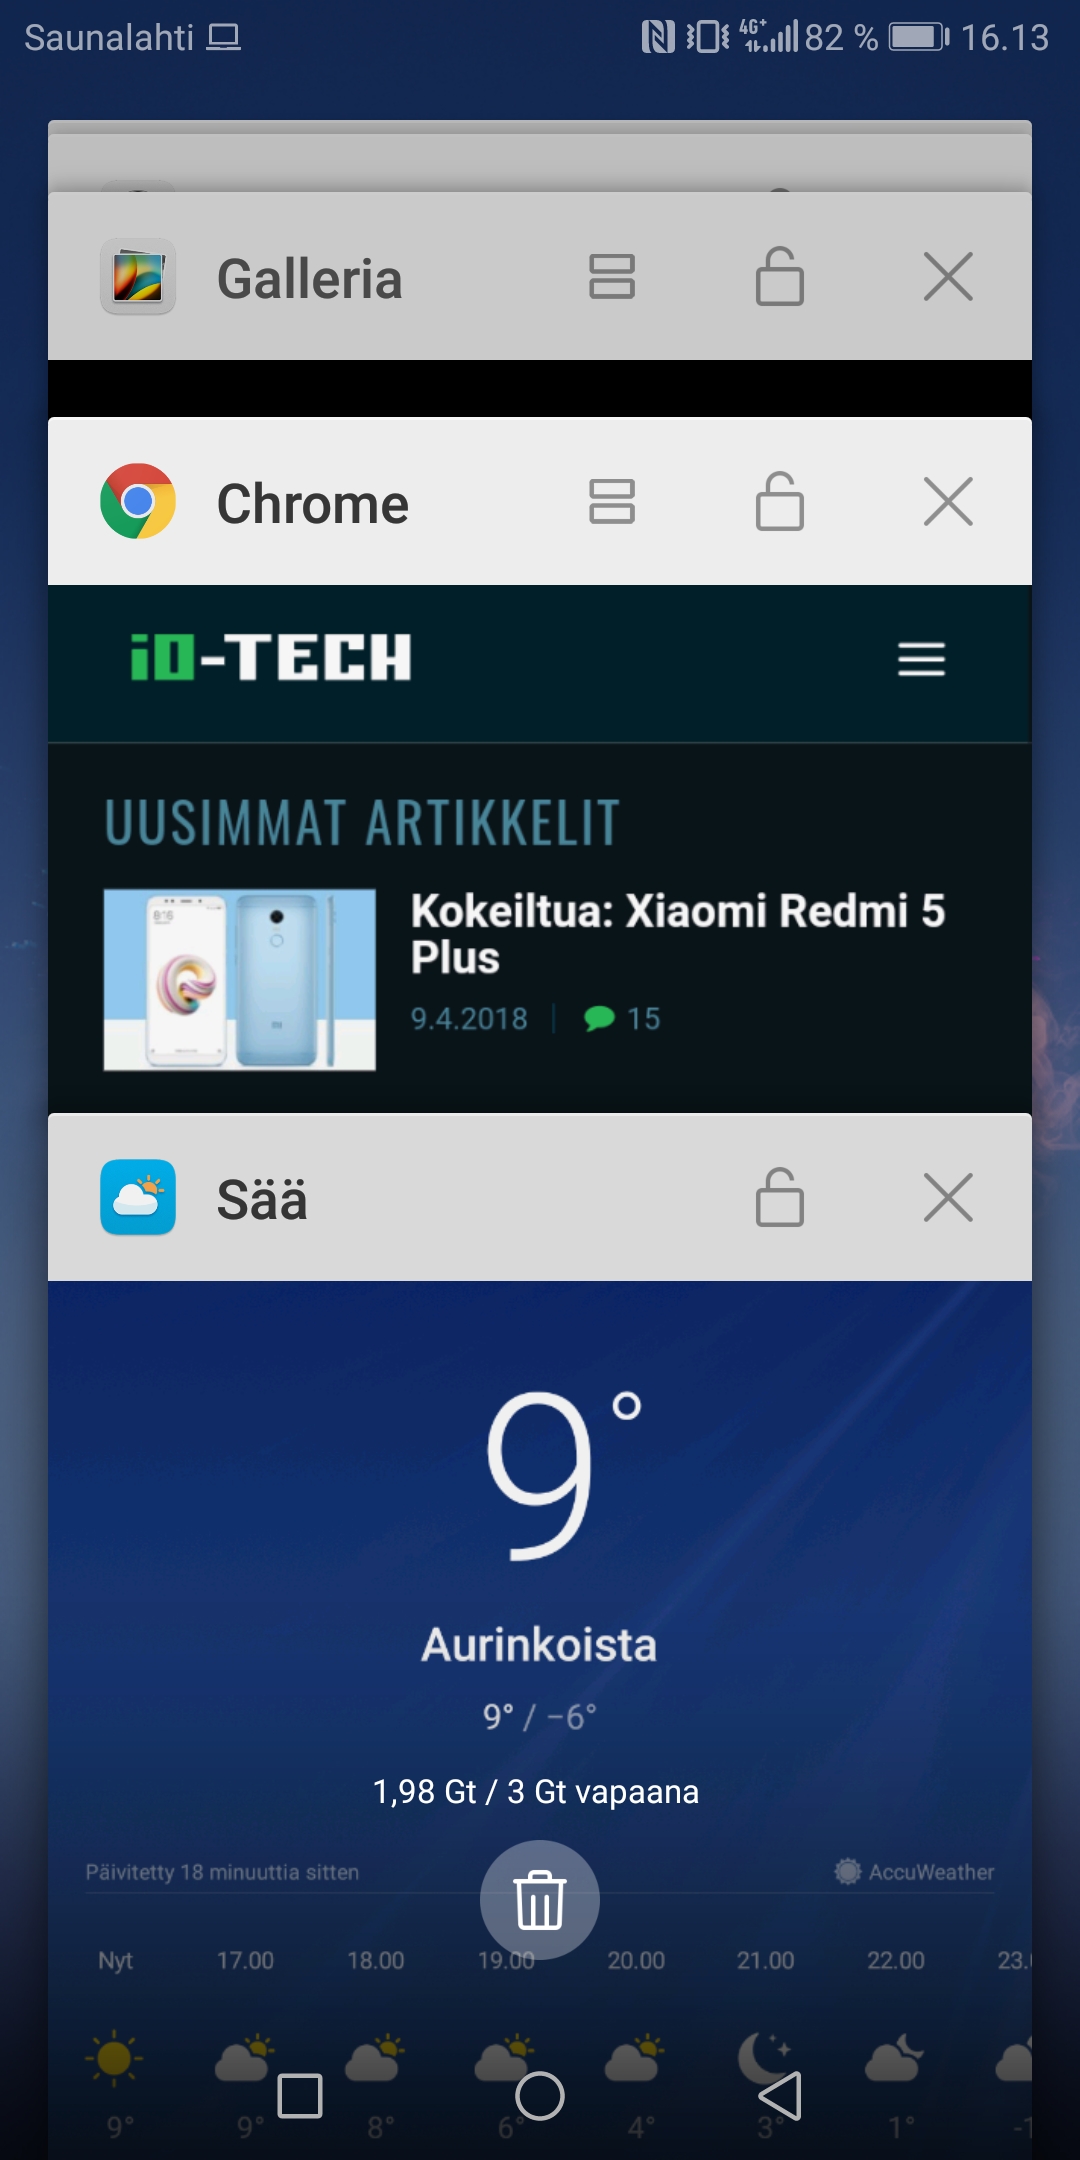1080x2160 pixels.
Task: Open the Sää weather app icon
Action: (138, 1197)
